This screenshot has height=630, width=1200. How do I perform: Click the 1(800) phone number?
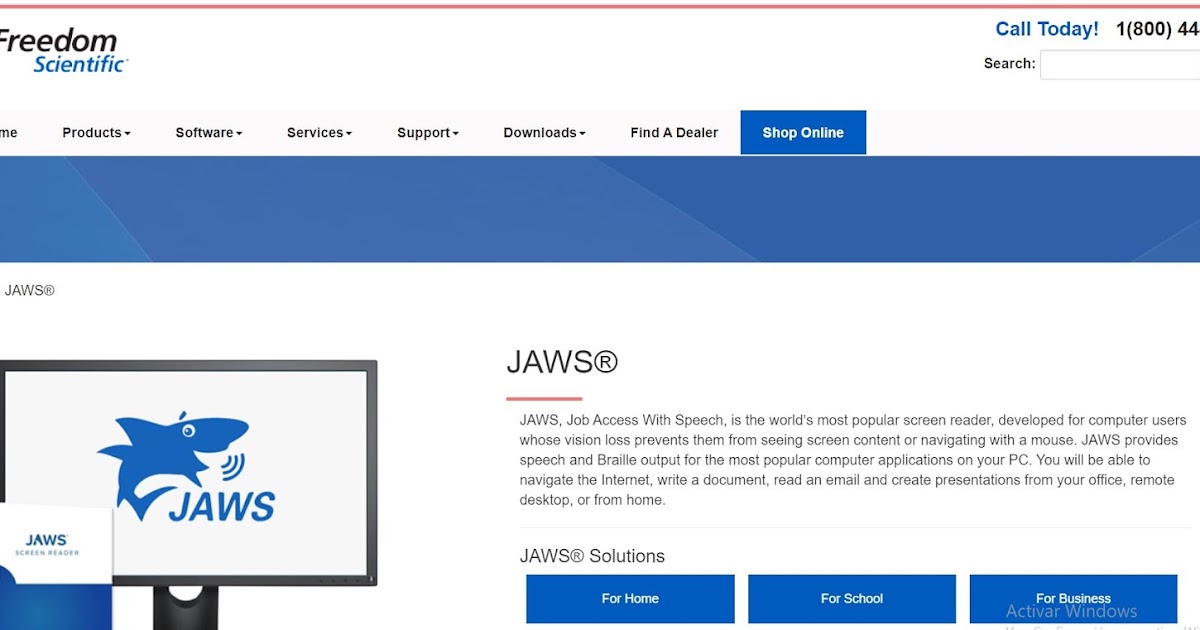(1160, 29)
